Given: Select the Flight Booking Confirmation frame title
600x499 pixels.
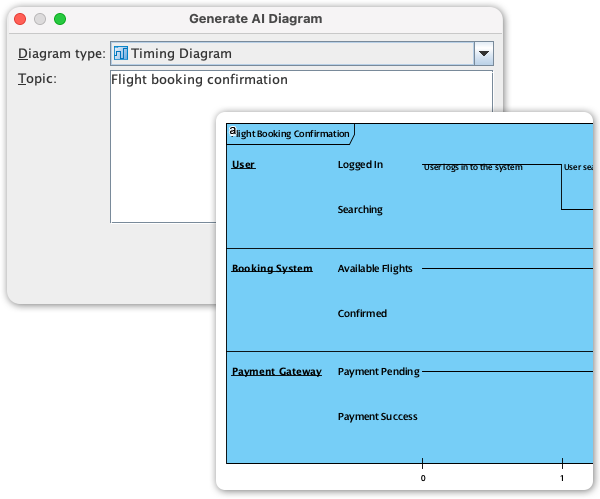Looking at the screenshot, I should coord(292,133).
